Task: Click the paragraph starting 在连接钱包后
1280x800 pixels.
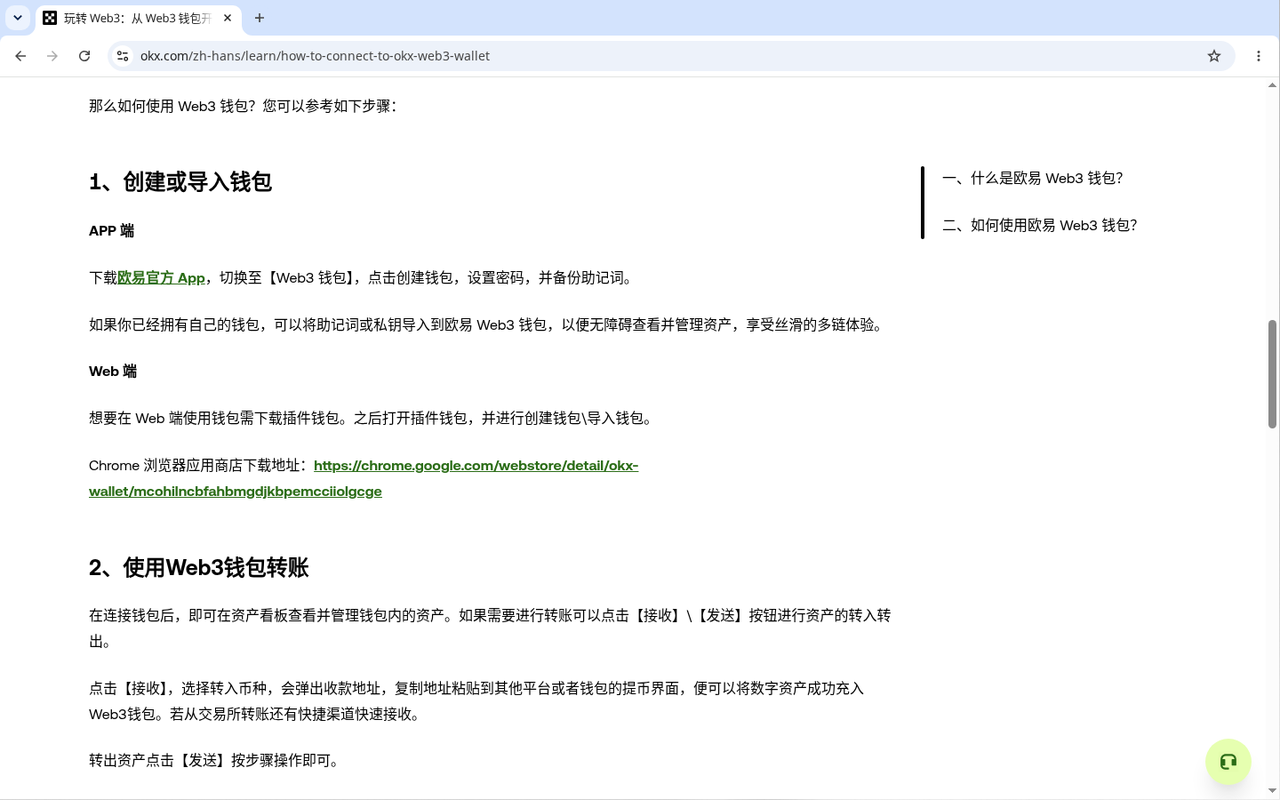Action: tap(490, 628)
